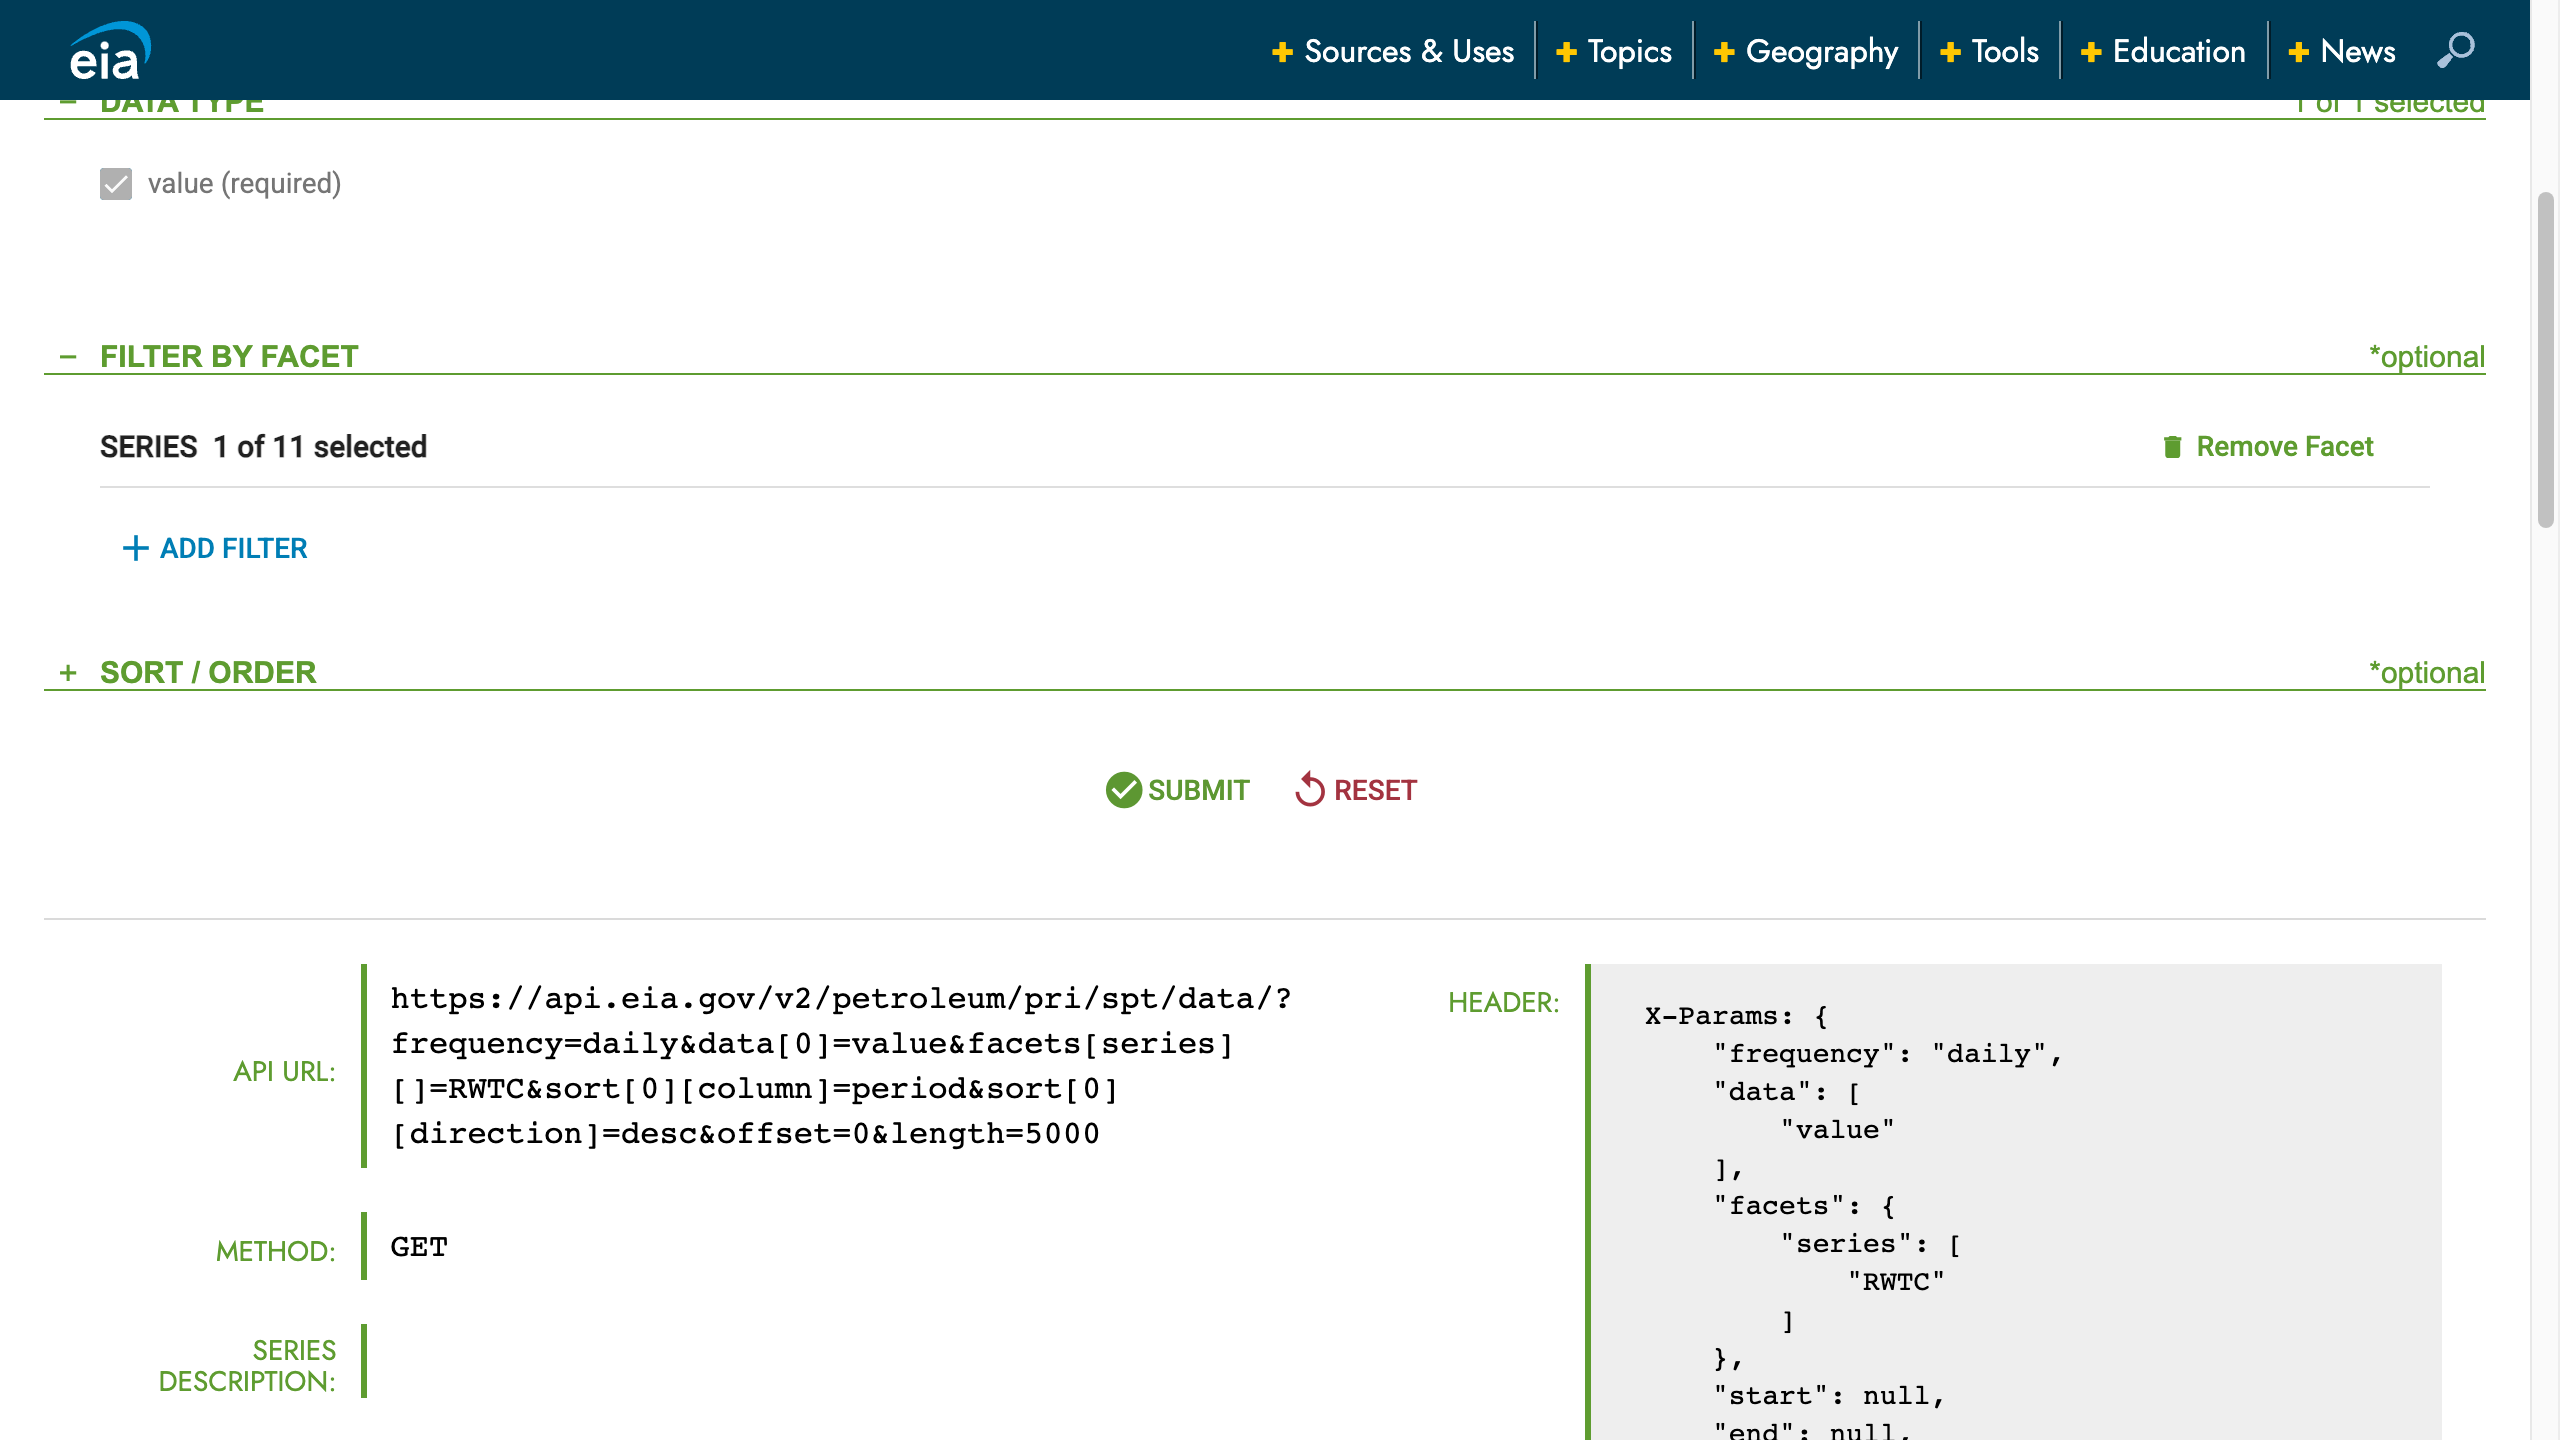This screenshot has height=1440, width=2560.
Task: Toggle the value (required) checkbox
Action: pos(116,184)
